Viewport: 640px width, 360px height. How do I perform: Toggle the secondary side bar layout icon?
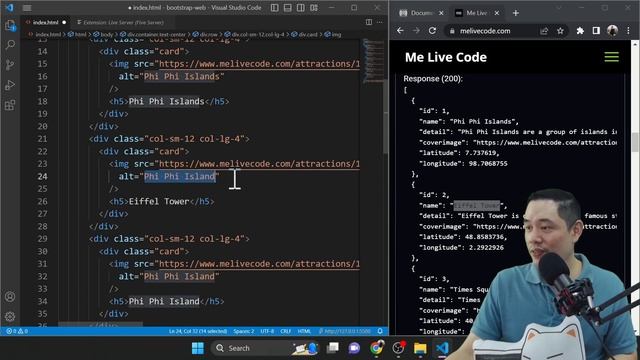[301, 8]
